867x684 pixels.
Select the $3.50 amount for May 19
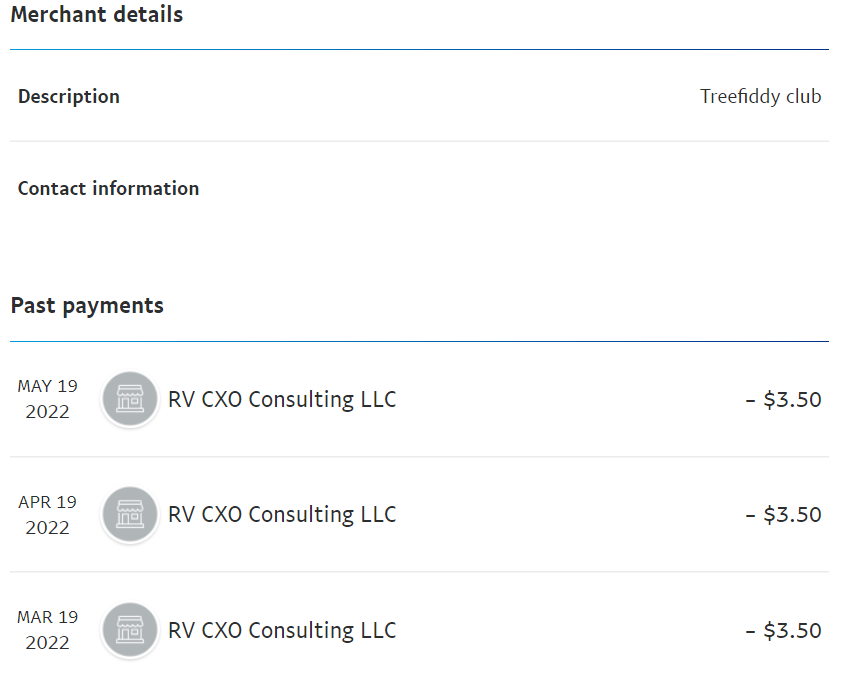(x=784, y=400)
